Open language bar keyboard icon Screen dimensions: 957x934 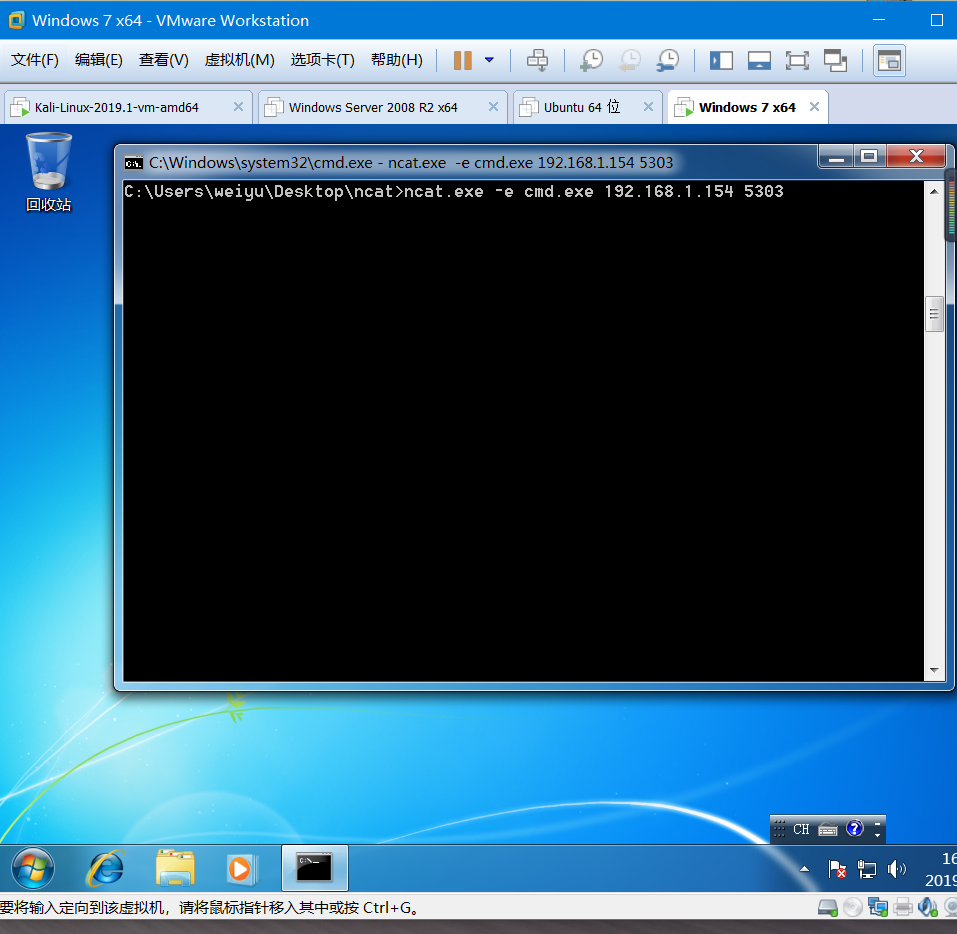(828, 829)
